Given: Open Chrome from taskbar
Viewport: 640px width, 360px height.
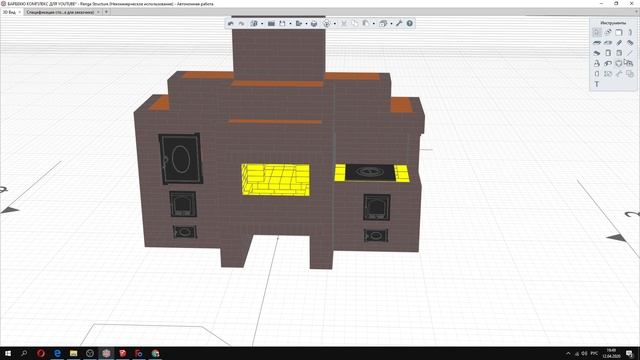Looking at the screenshot, I should 155,353.
